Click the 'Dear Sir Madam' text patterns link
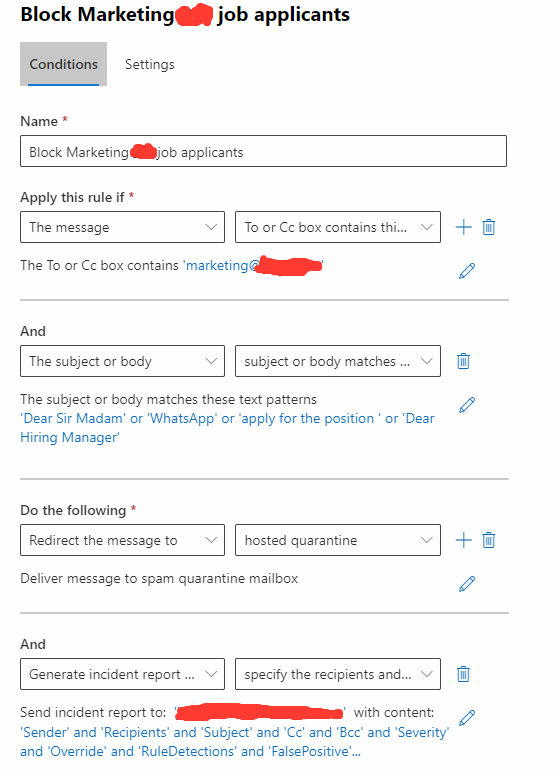Screen dimensions: 559x769 227,428
